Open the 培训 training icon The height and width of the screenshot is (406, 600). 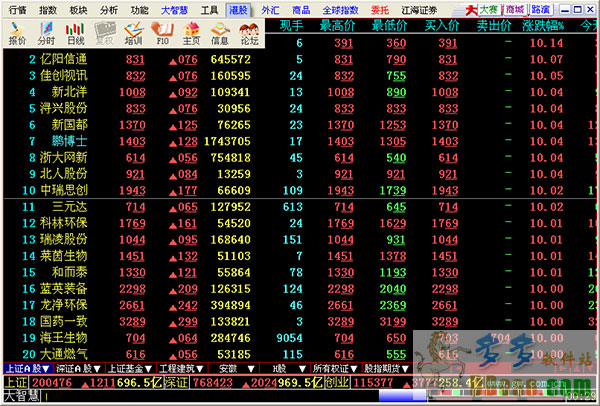point(133,34)
